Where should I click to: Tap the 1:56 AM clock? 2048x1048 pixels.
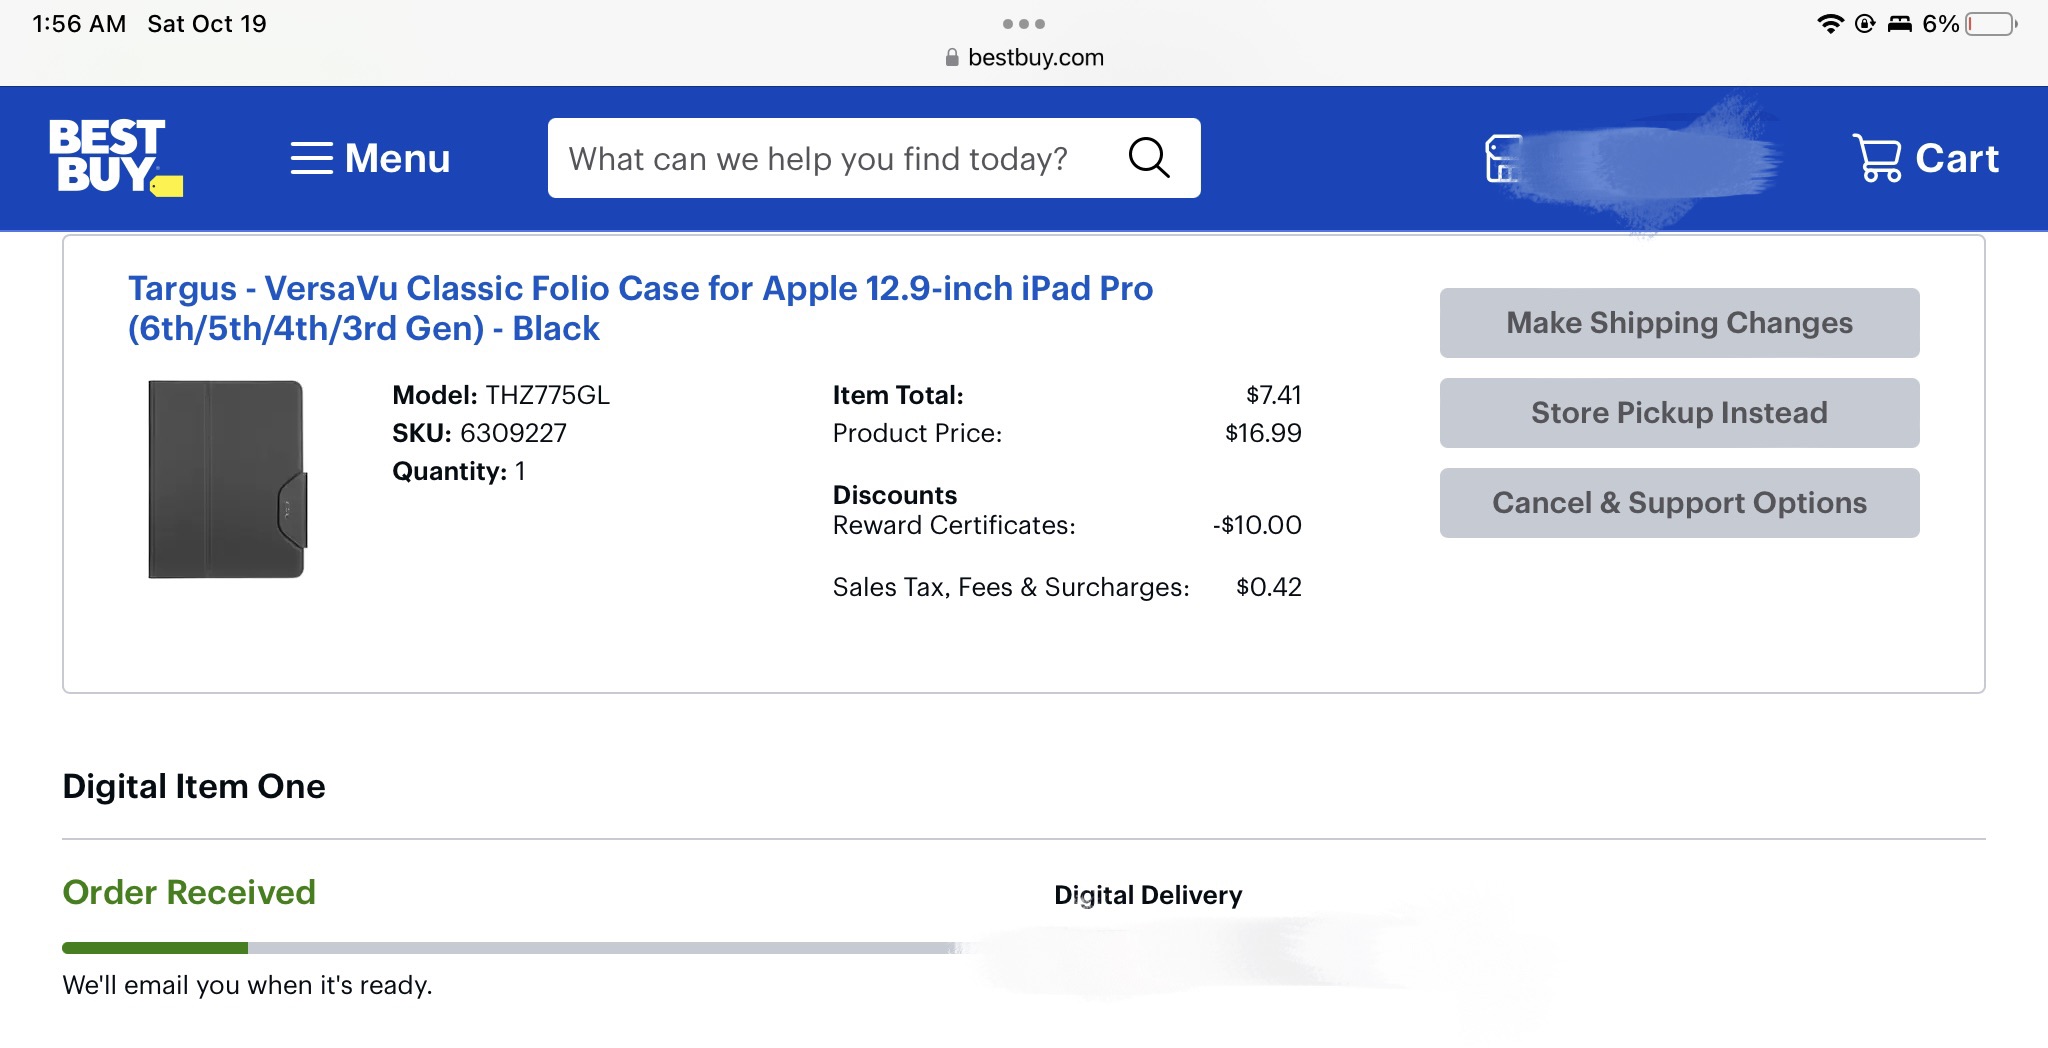(x=79, y=24)
